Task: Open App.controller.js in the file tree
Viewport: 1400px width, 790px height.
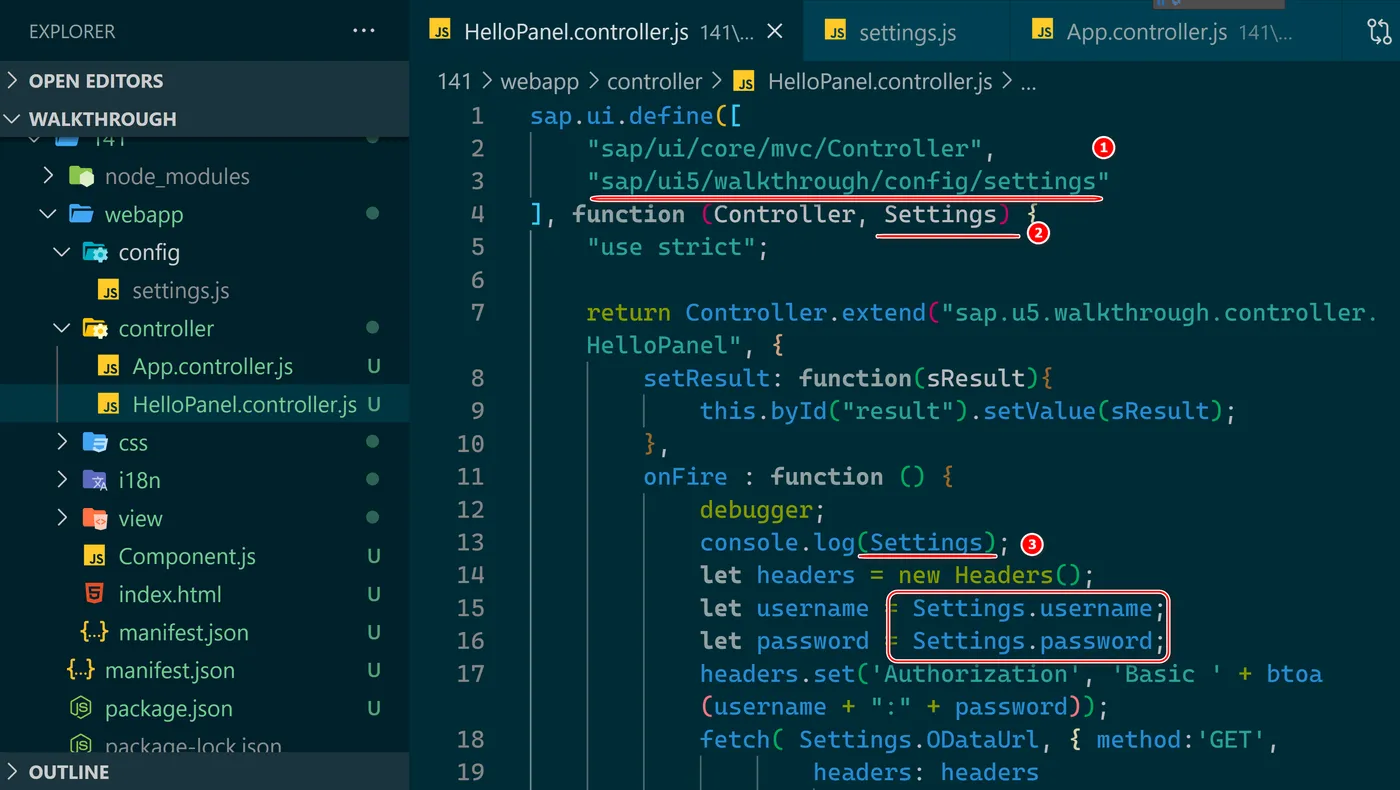Action: pyautogui.click(x=213, y=367)
